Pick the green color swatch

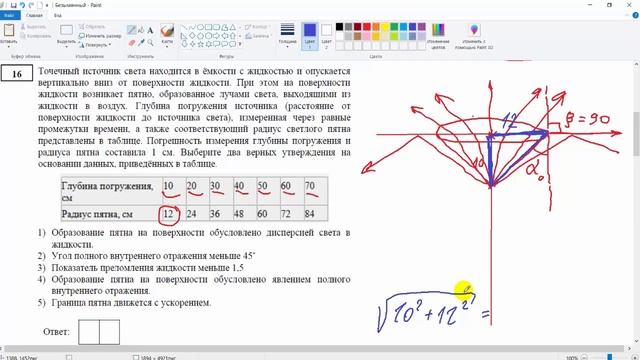point(394,27)
